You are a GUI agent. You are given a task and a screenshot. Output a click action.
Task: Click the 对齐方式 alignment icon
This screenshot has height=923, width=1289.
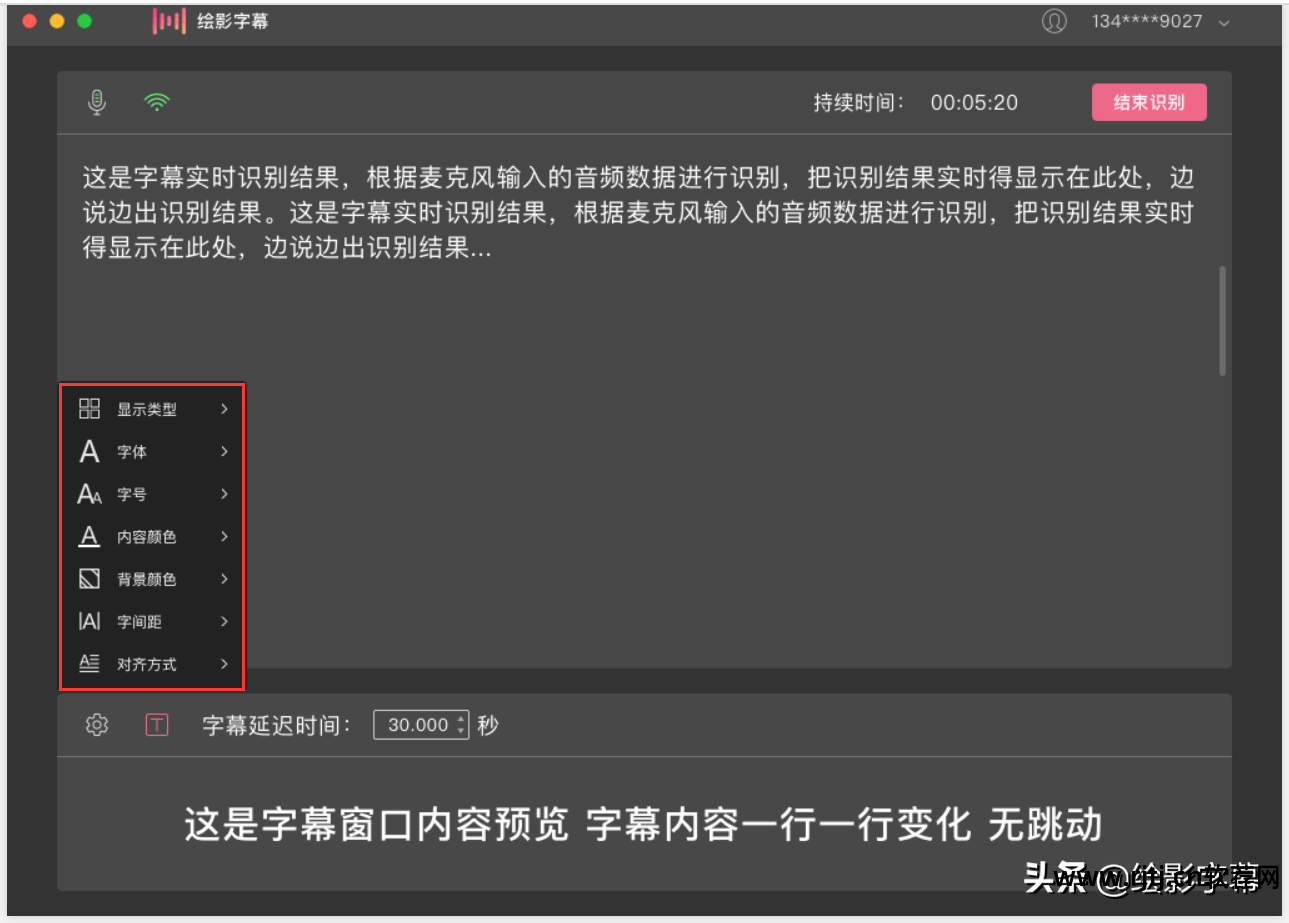tap(89, 664)
